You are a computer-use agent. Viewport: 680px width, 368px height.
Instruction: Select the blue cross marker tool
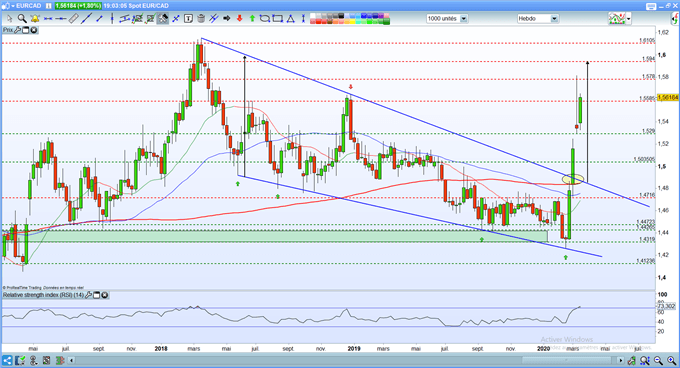click(x=176, y=19)
